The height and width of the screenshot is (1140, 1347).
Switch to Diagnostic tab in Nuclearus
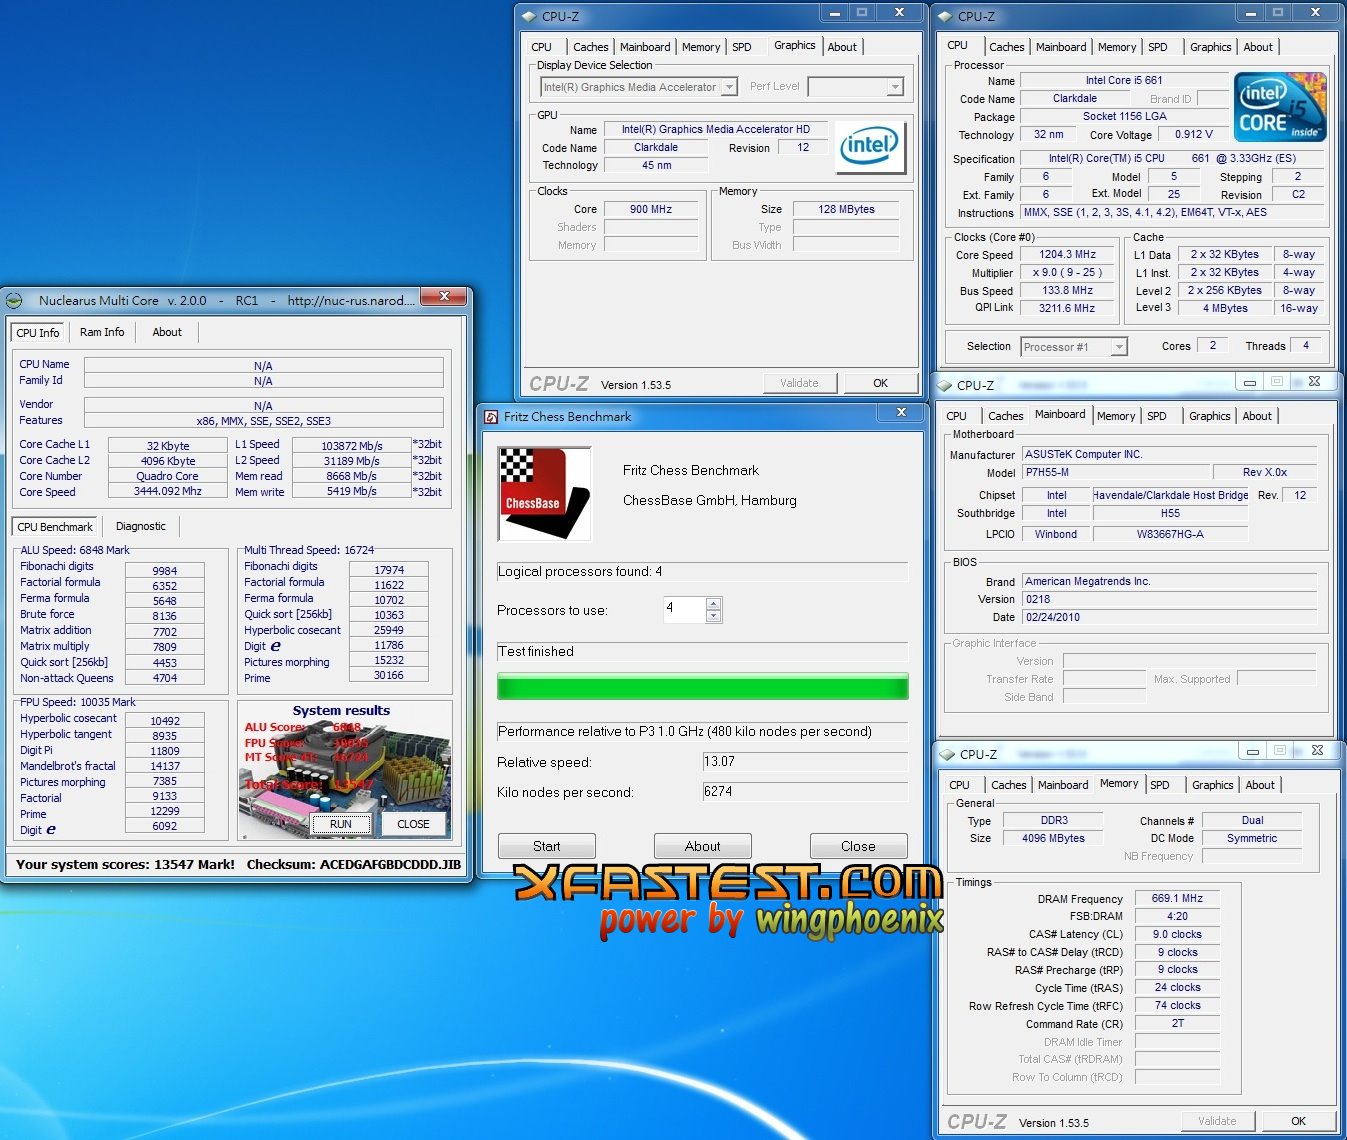[141, 526]
